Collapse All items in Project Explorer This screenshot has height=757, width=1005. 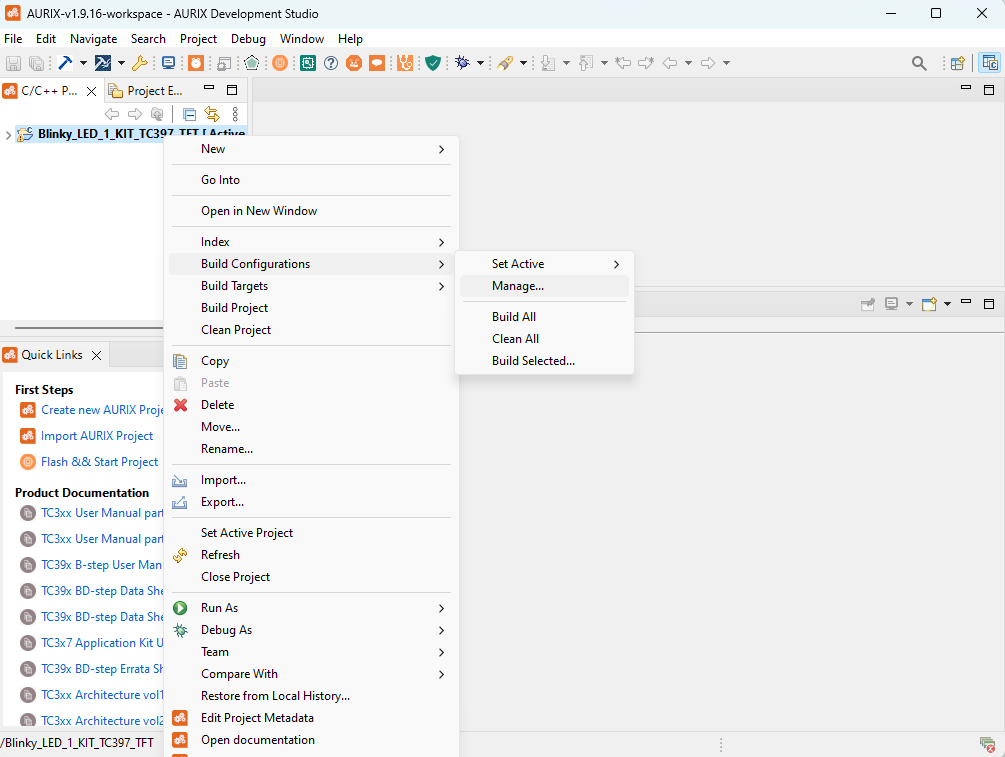click(x=189, y=114)
